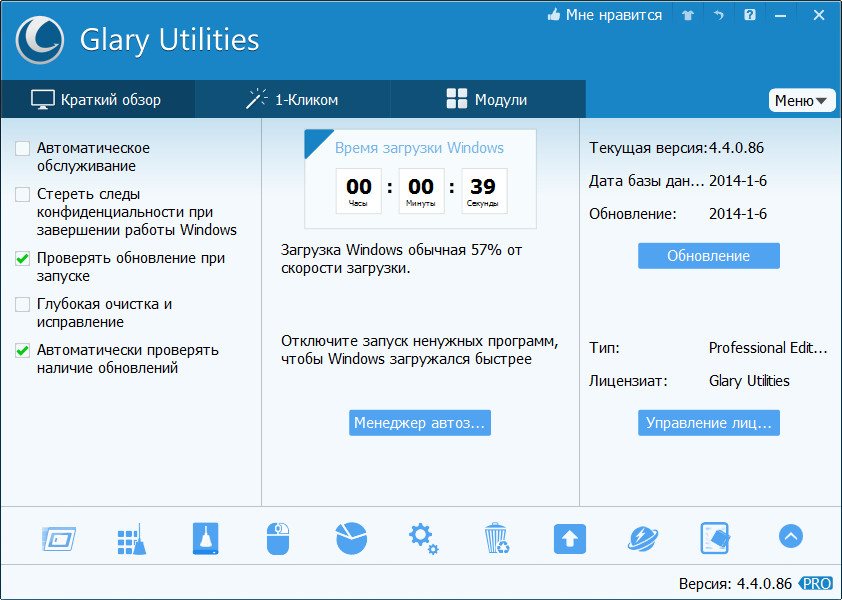
Task: Switch to Модули tab
Action: (488, 99)
